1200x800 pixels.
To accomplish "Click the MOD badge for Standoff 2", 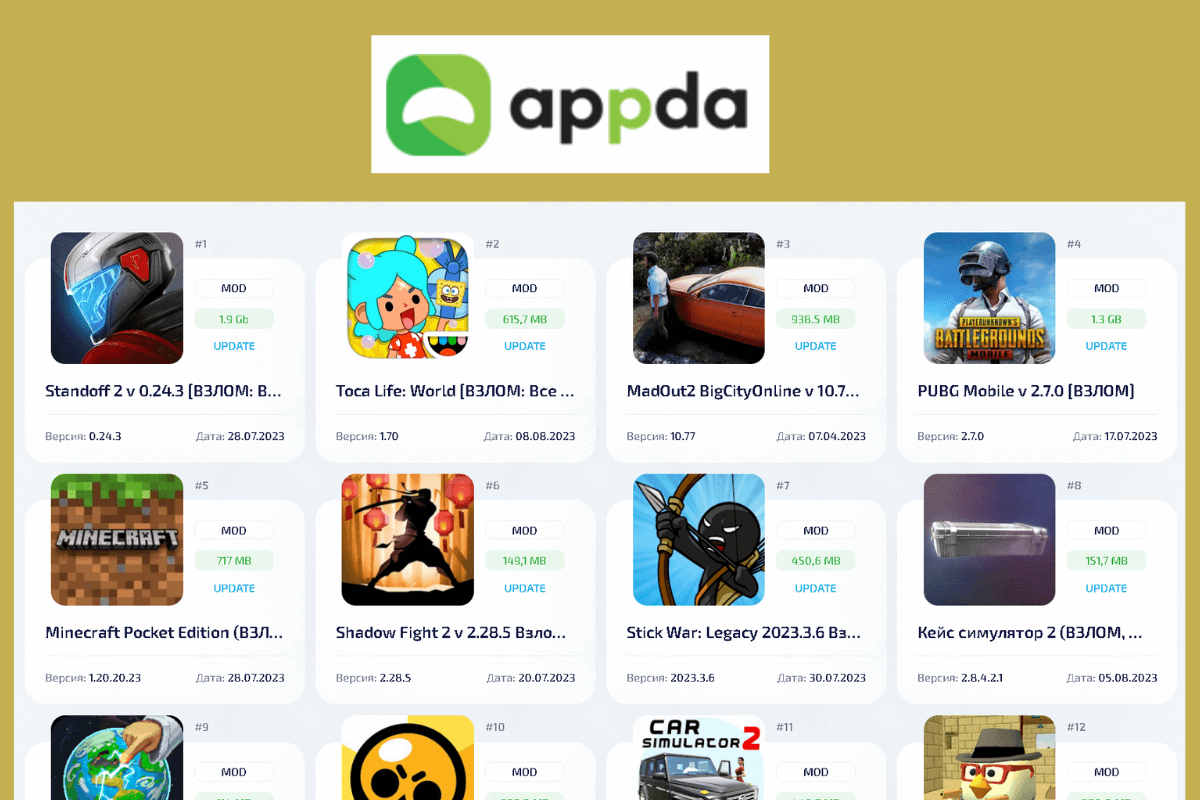I will click(x=234, y=288).
